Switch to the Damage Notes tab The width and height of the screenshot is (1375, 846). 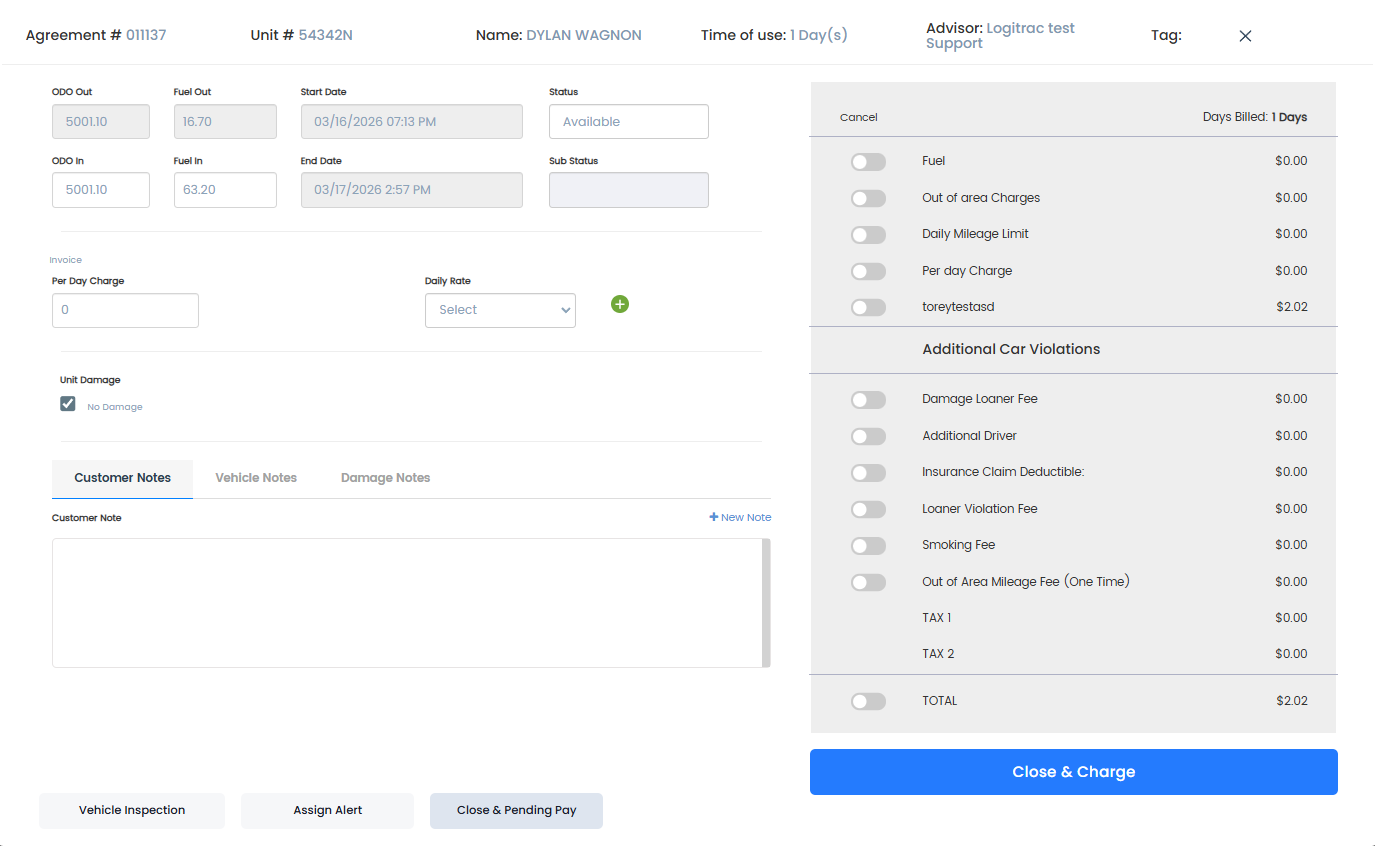tap(385, 478)
